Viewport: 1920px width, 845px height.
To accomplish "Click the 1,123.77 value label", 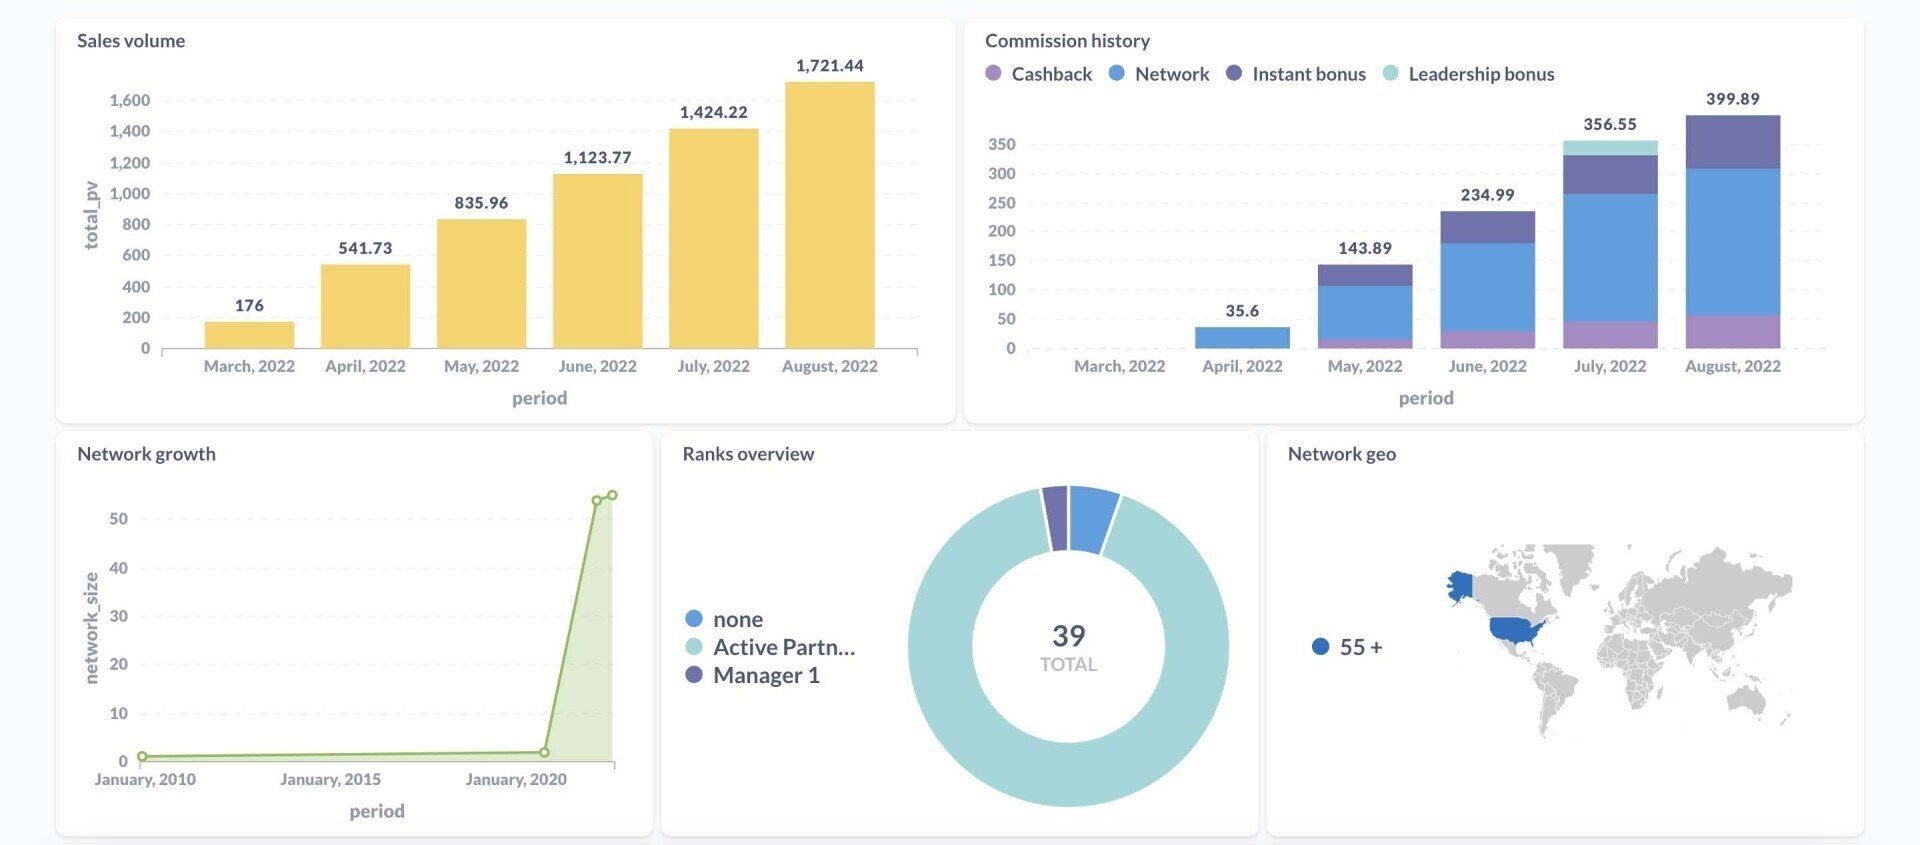I will coord(597,158).
